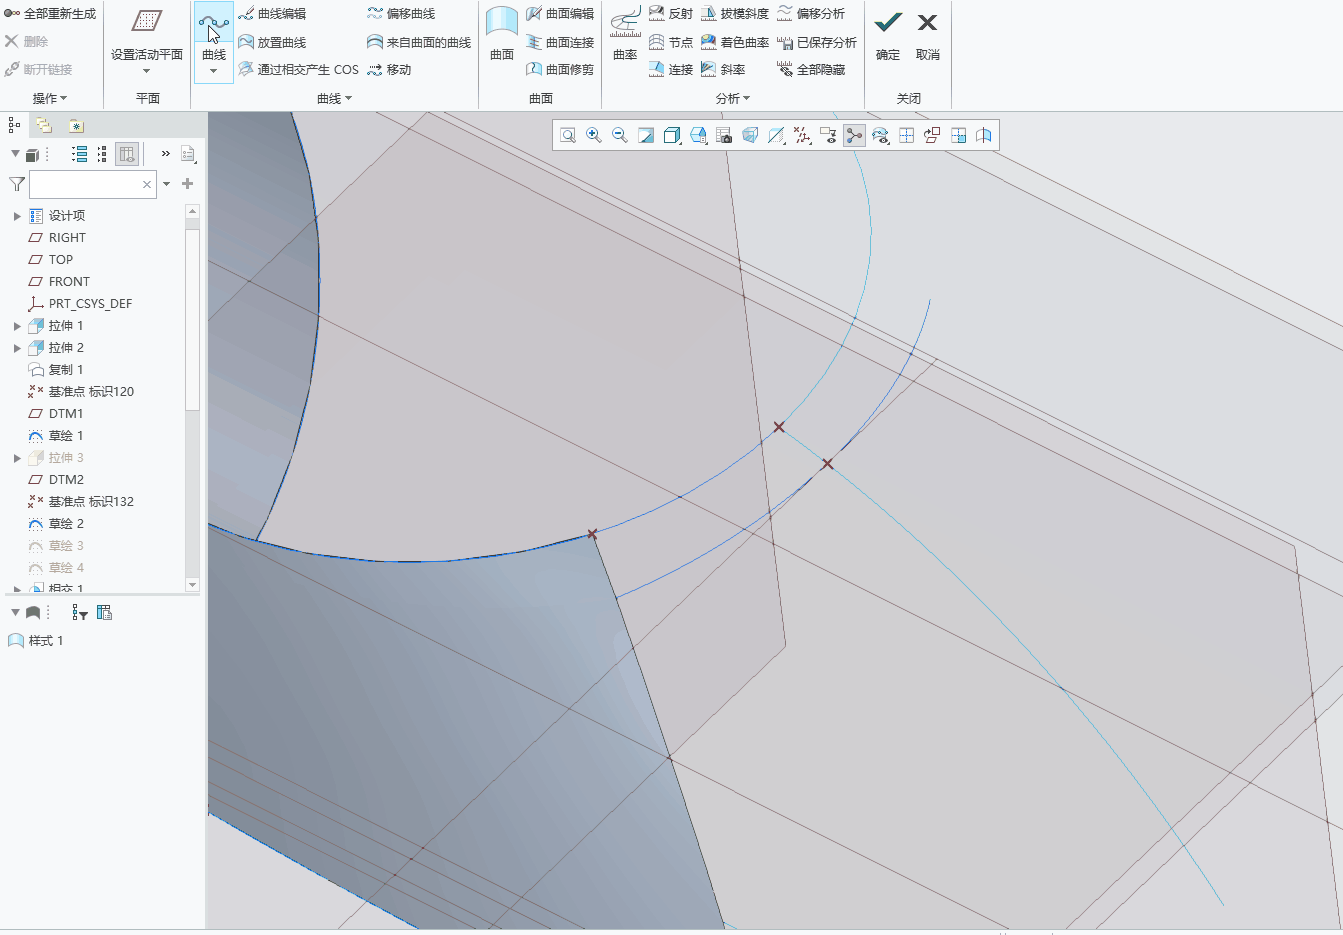The height and width of the screenshot is (935, 1343).
Task: Open saved view camera manager icon
Action: pos(724,135)
